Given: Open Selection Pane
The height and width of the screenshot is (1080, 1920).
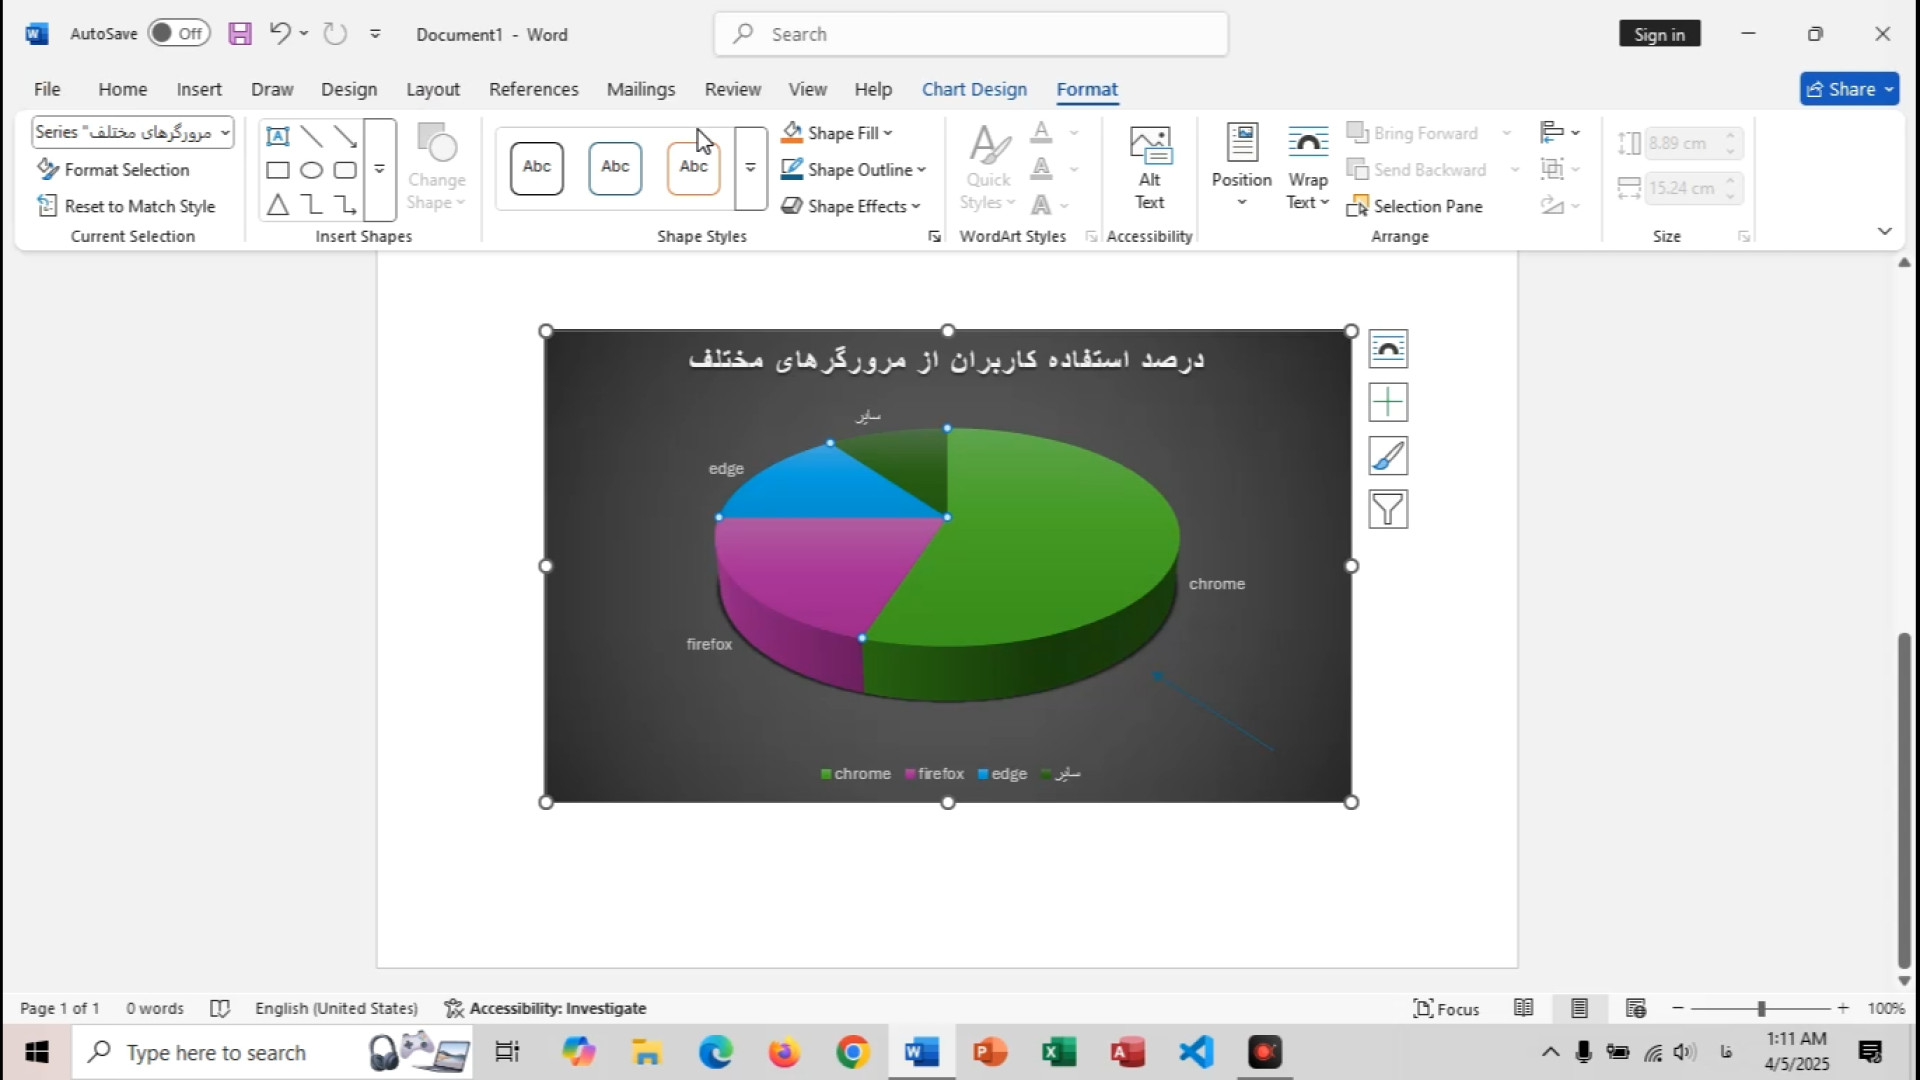Looking at the screenshot, I should click(x=1414, y=206).
